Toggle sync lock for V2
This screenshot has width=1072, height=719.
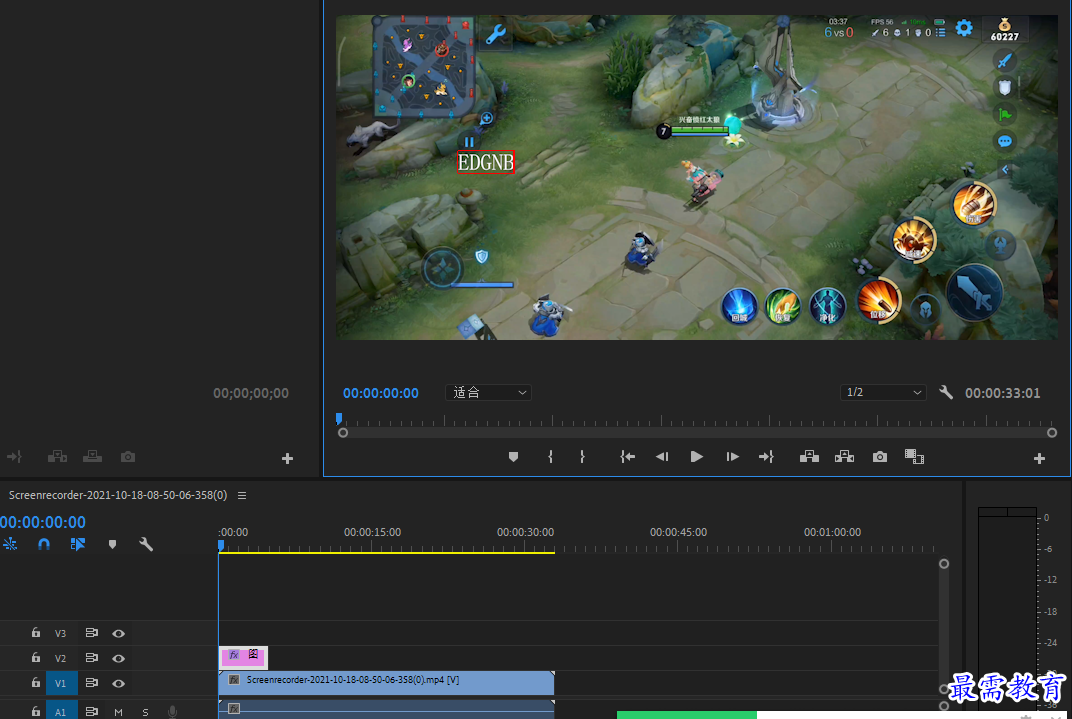(x=92, y=657)
